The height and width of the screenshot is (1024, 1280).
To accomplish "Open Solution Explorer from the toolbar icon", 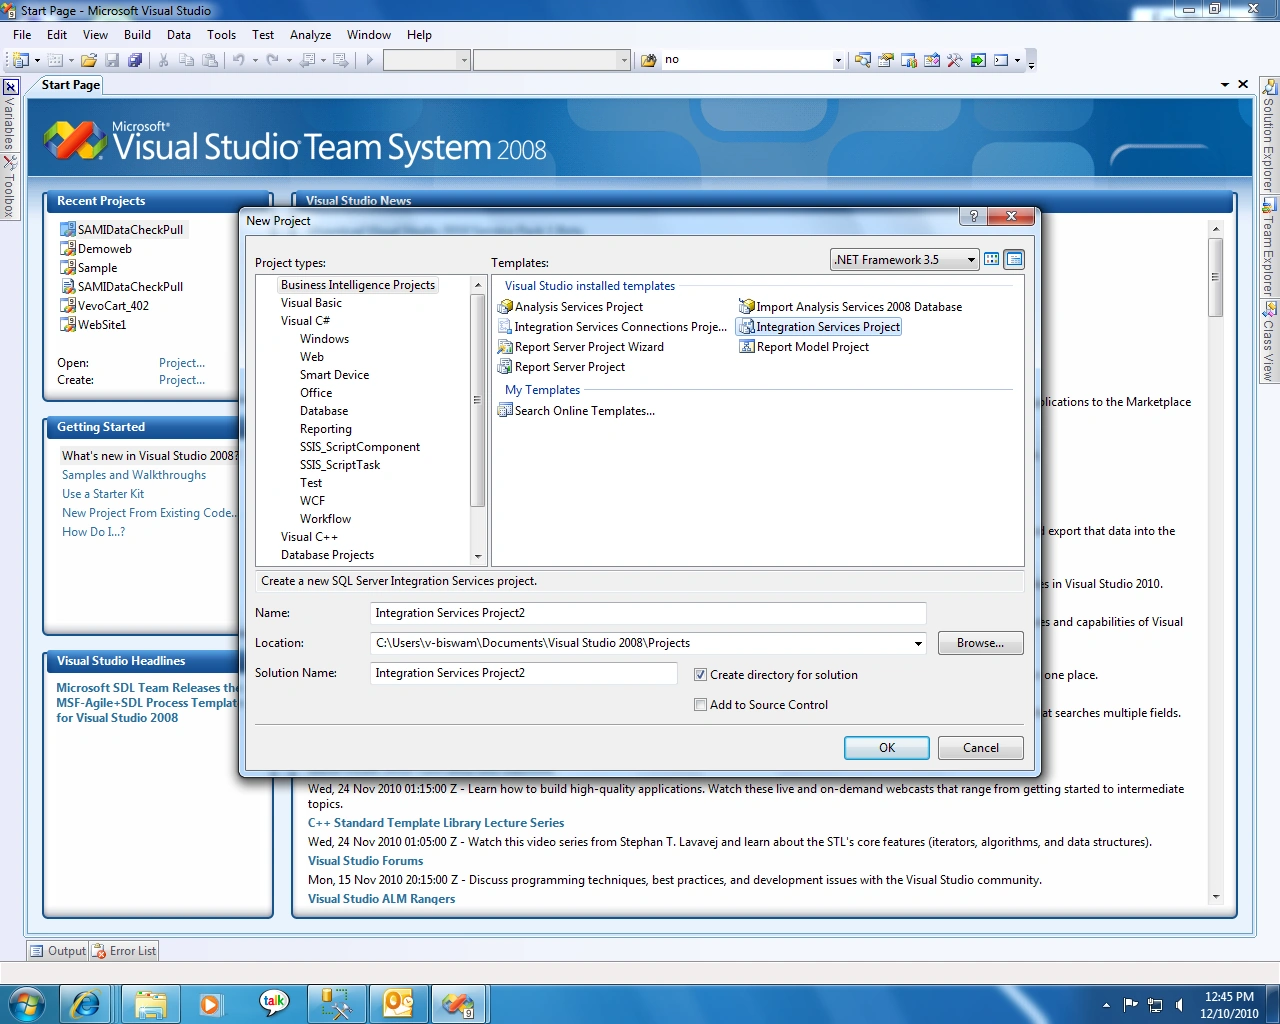I will [862, 60].
